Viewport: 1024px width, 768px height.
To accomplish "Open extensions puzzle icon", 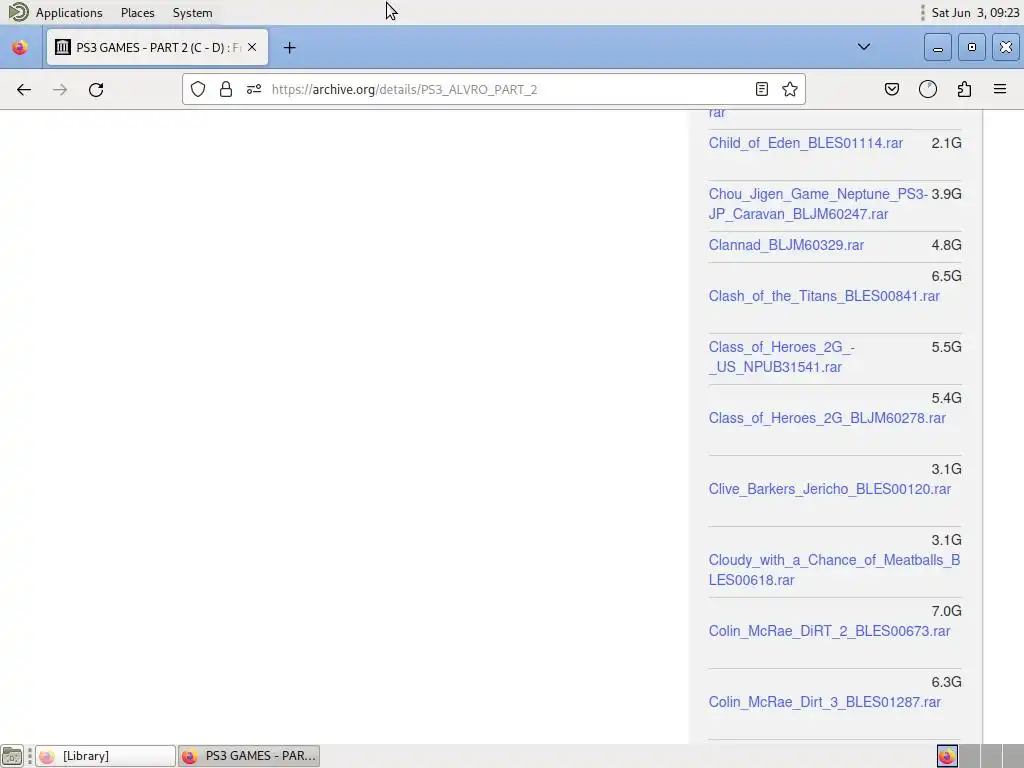I will click(x=964, y=89).
